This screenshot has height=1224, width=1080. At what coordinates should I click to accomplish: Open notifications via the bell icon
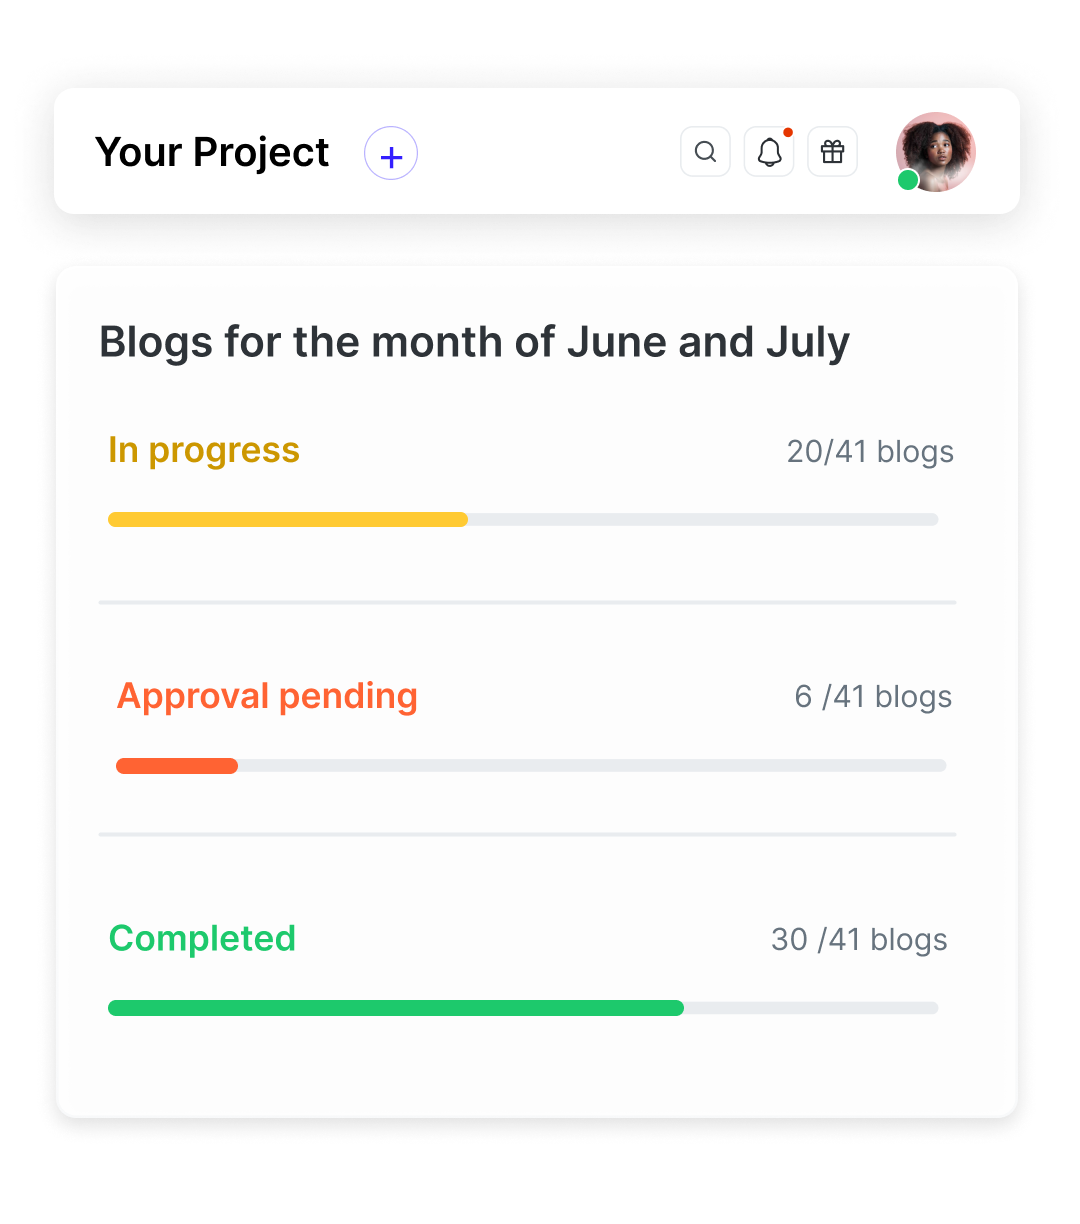[x=769, y=152]
